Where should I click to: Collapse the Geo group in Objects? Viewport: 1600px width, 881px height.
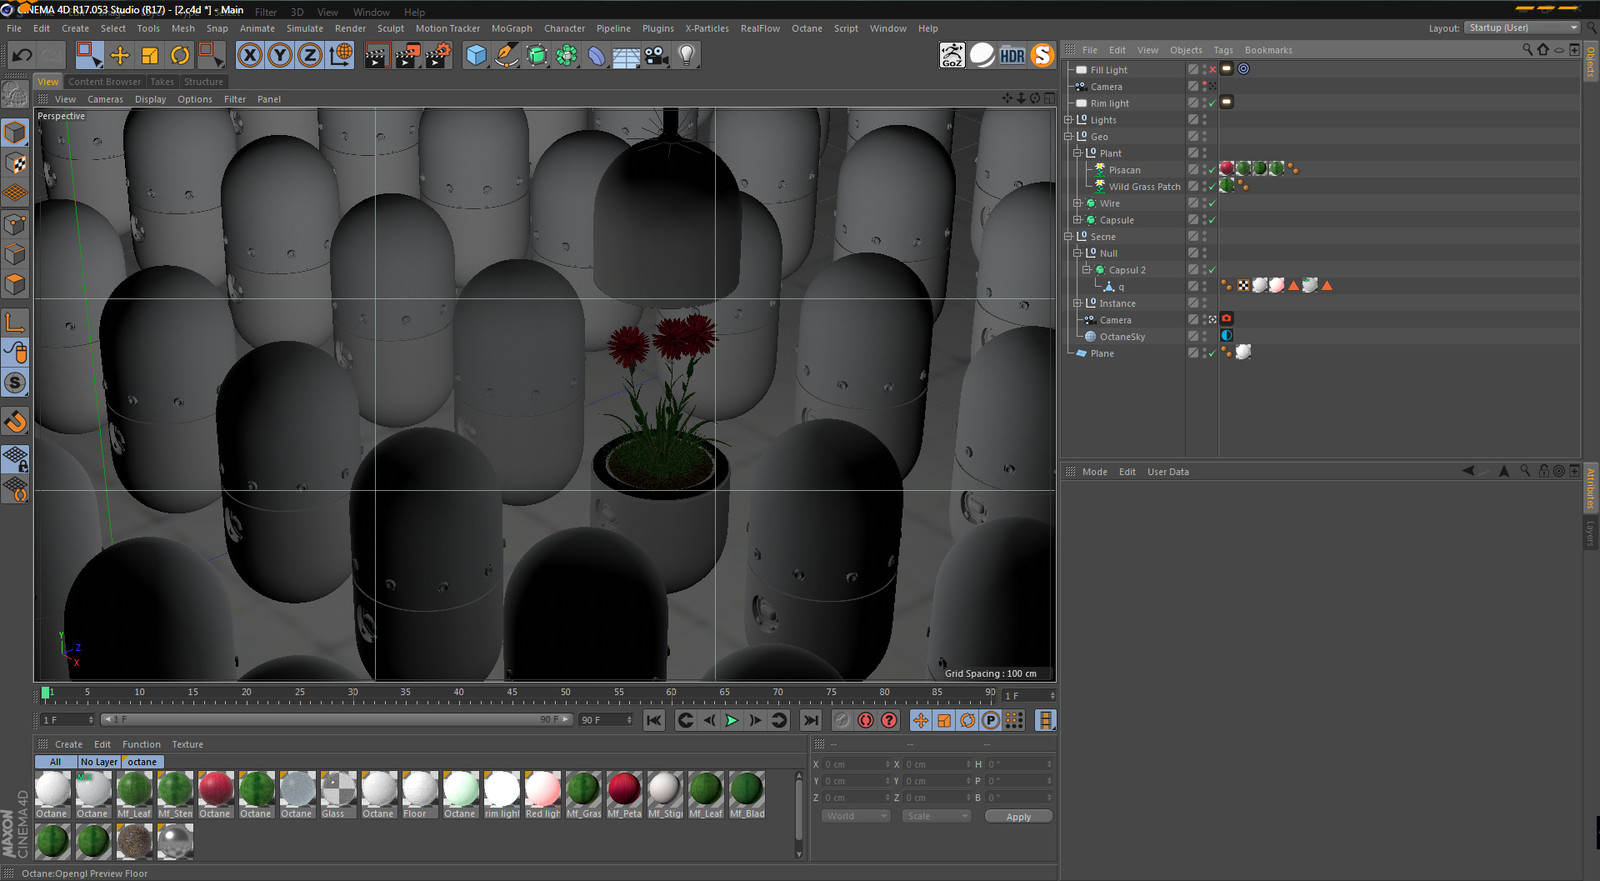[1068, 136]
